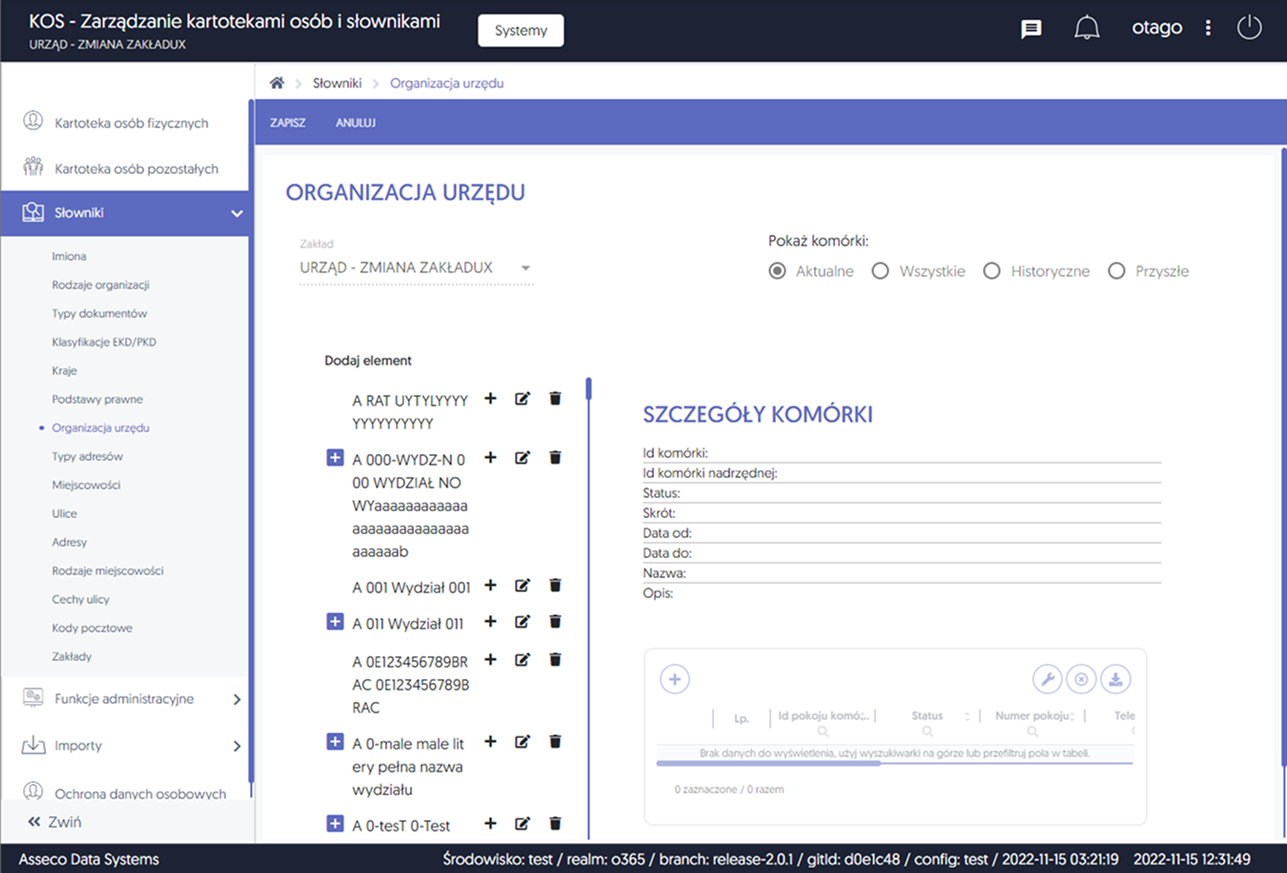1287x873 pixels.
Task: Add child to A 0-male element
Action: pyautogui.click(x=490, y=741)
